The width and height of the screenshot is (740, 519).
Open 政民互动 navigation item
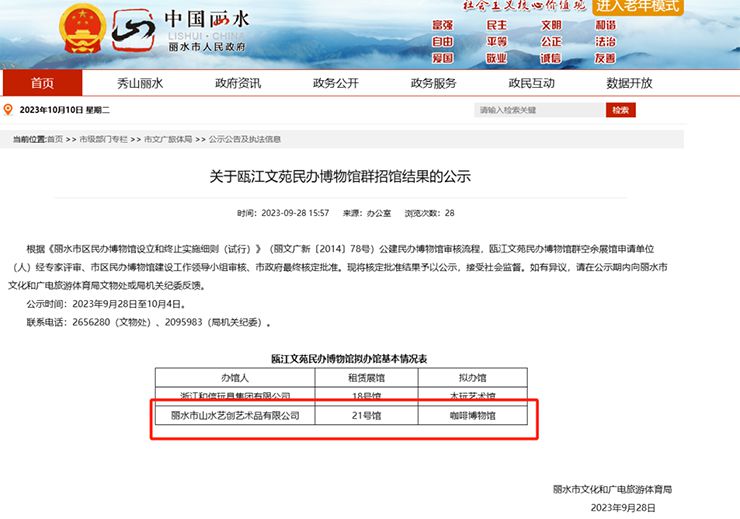pyautogui.click(x=531, y=83)
